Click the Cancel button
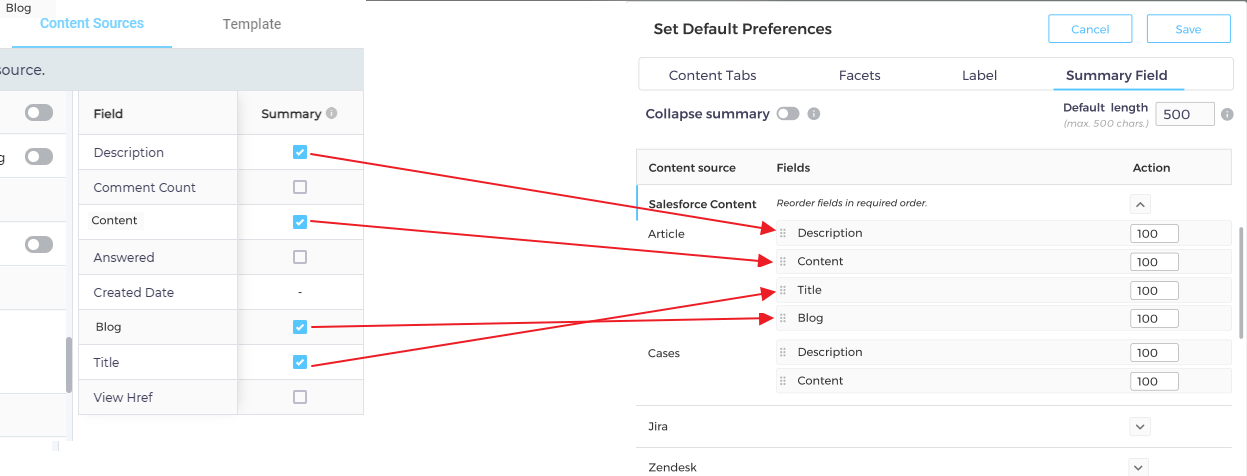This screenshot has height=476, width=1247. click(1090, 29)
